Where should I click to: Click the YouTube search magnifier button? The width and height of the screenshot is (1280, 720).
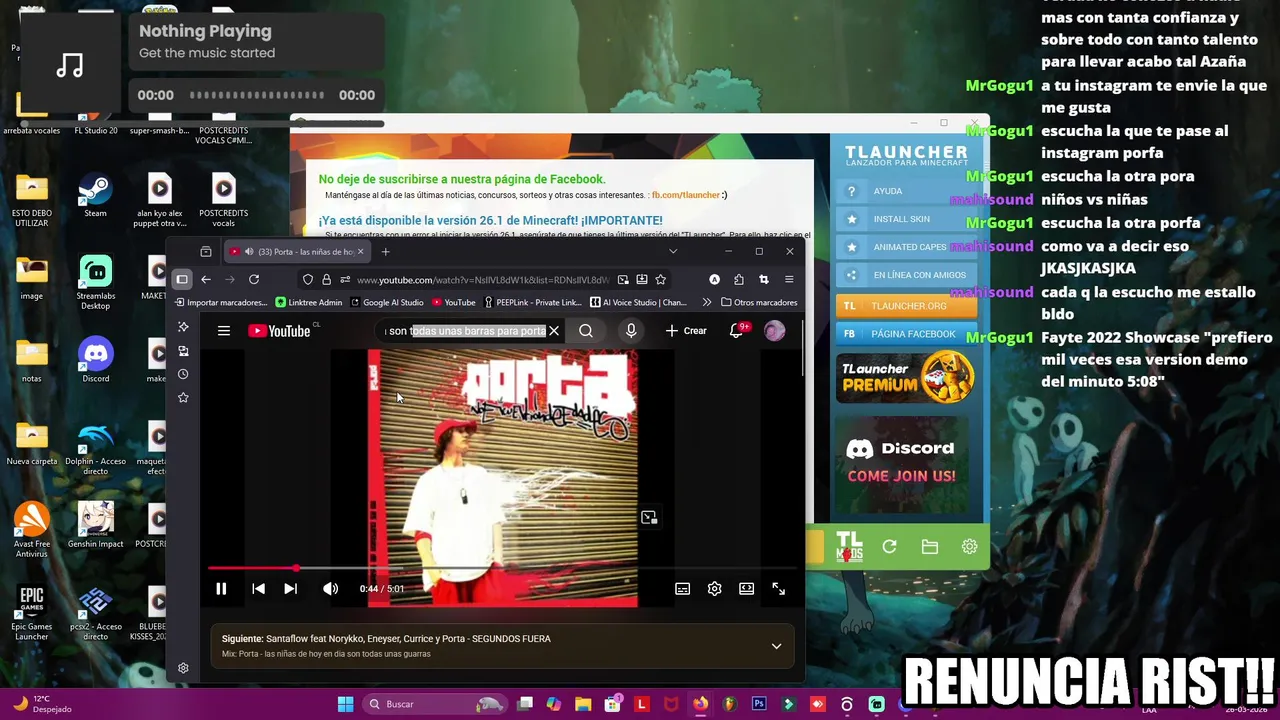(586, 331)
